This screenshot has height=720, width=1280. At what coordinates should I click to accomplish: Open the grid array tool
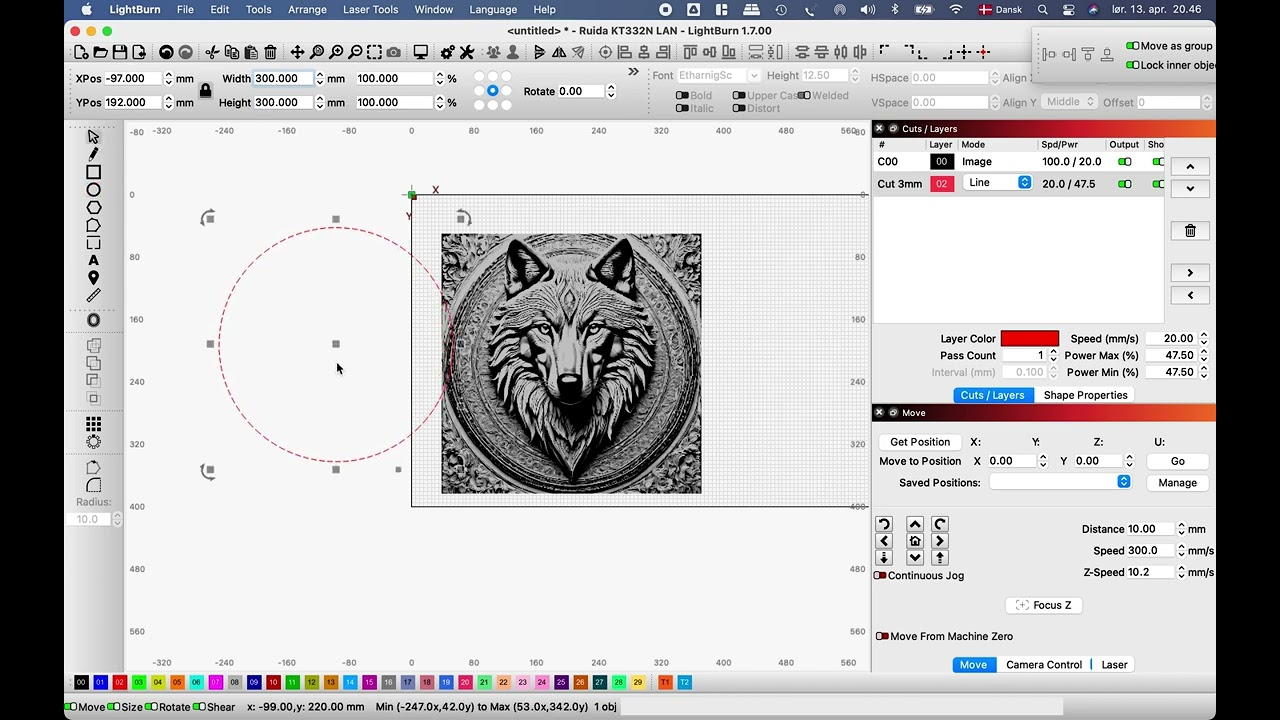(x=93, y=424)
